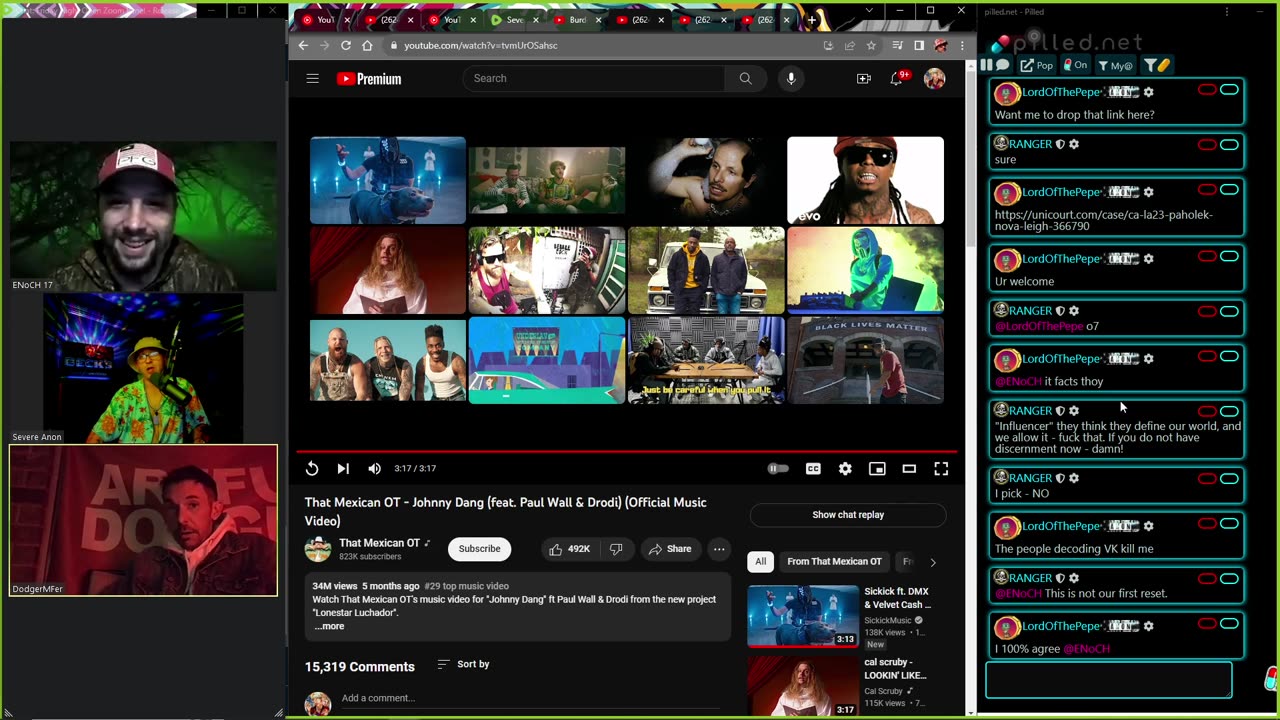Go fullscreen on the video player
The height and width of the screenshot is (720, 1280).
(941, 468)
